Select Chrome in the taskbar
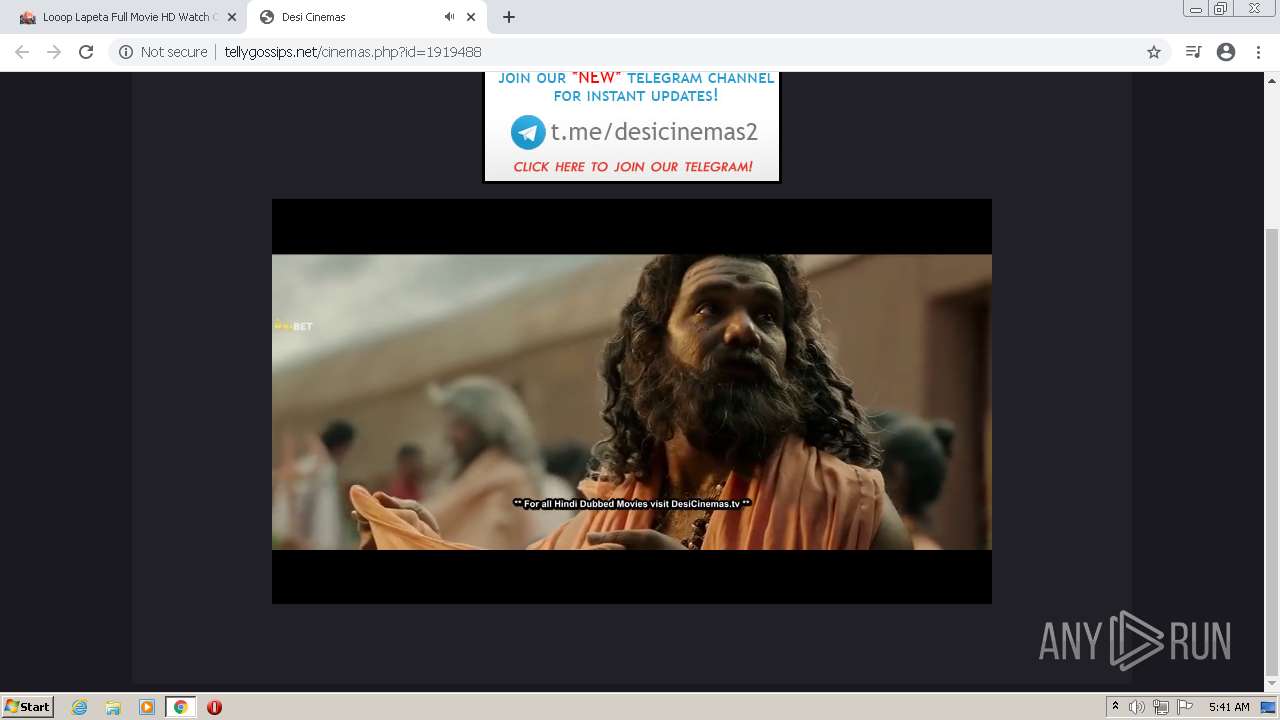Image resolution: width=1280 pixels, height=720 pixels. pos(180,707)
